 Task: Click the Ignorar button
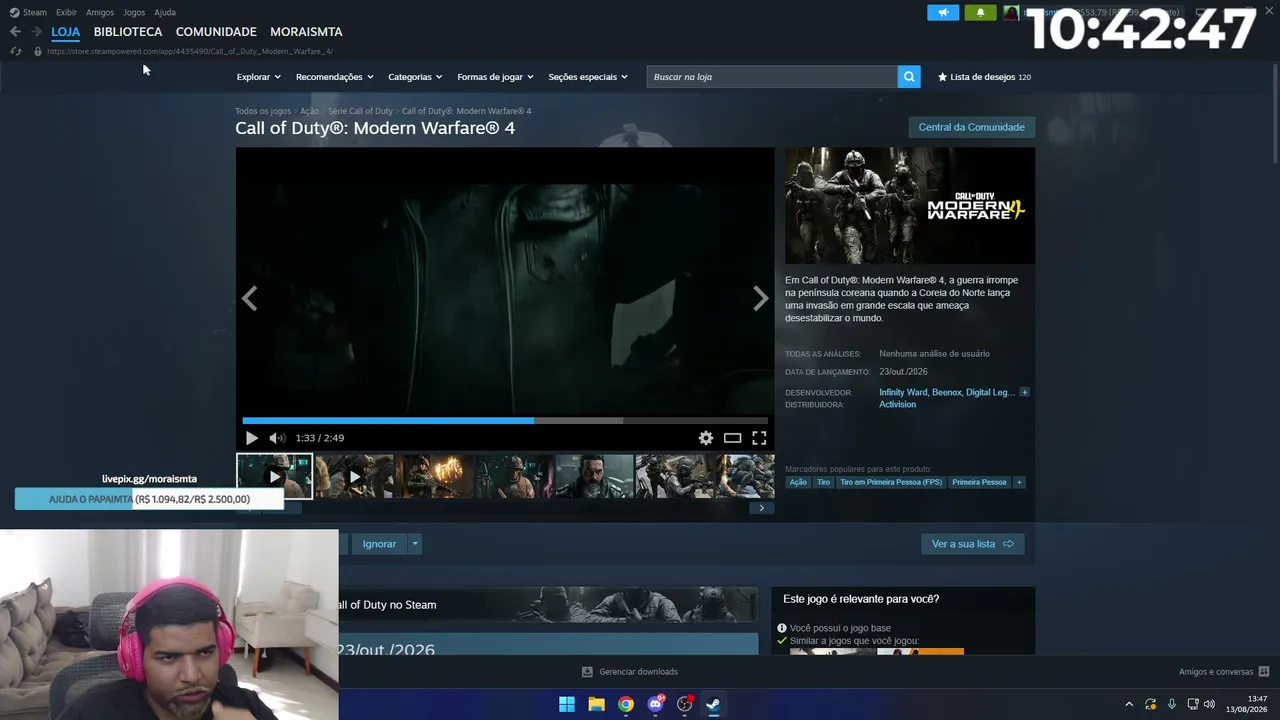click(379, 544)
